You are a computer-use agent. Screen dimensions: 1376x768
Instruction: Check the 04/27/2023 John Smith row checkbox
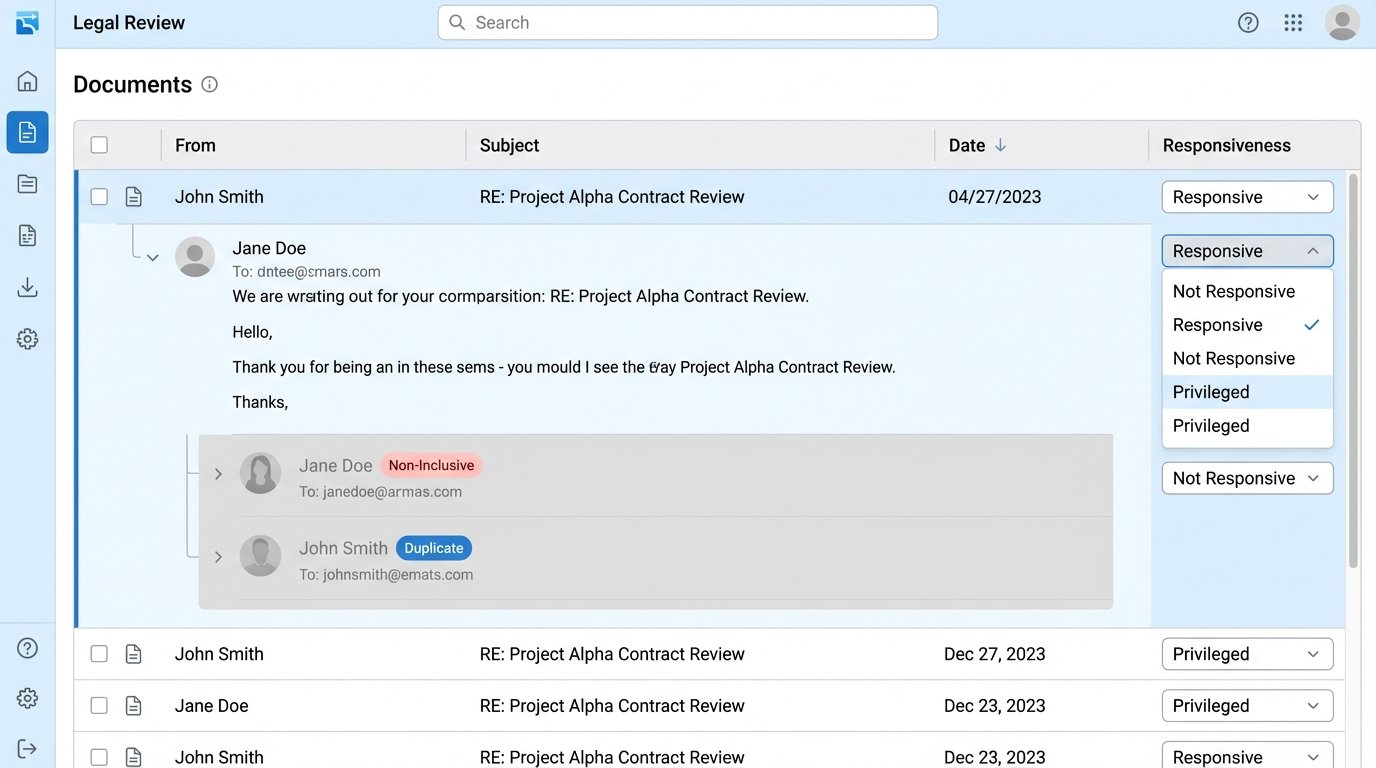[x=99, y=197]
